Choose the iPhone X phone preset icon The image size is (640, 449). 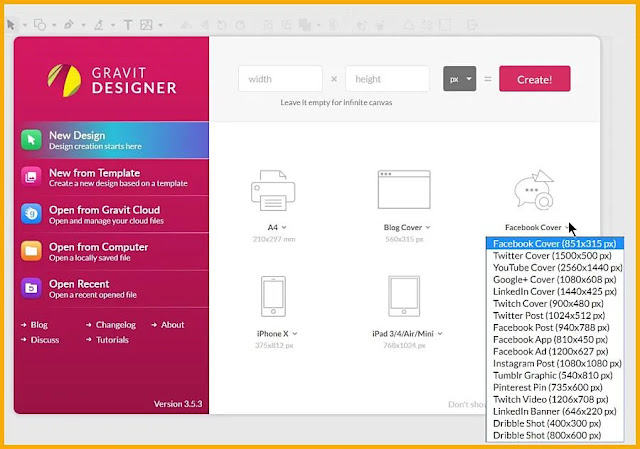[x=273, y=296]
